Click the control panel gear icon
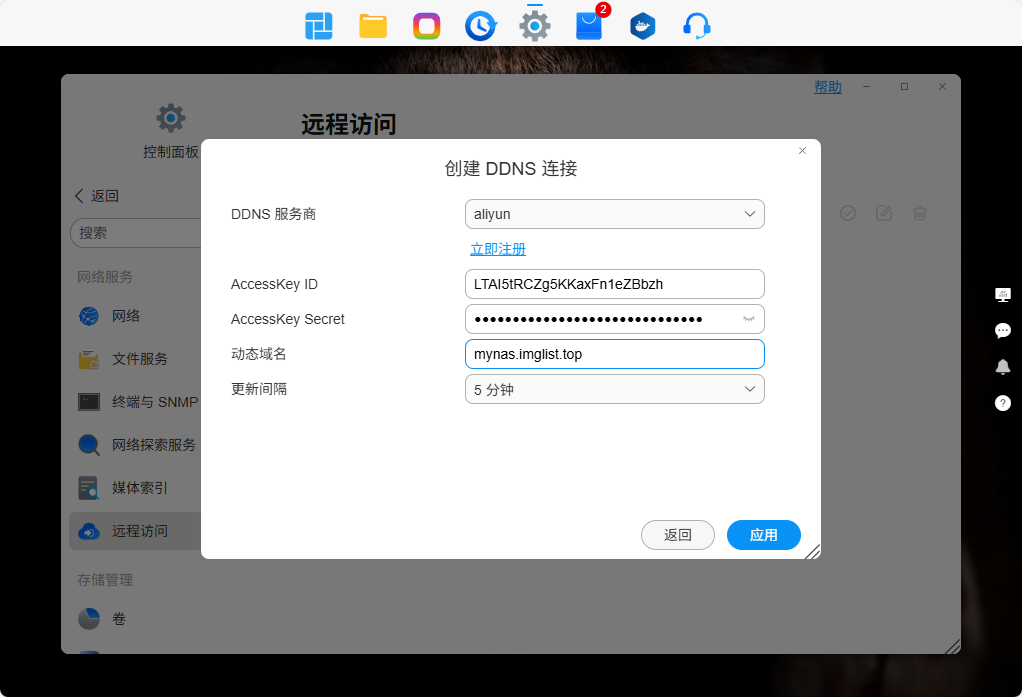The width and height of the screenshot is (1022, 697). (x=171, y=118)
